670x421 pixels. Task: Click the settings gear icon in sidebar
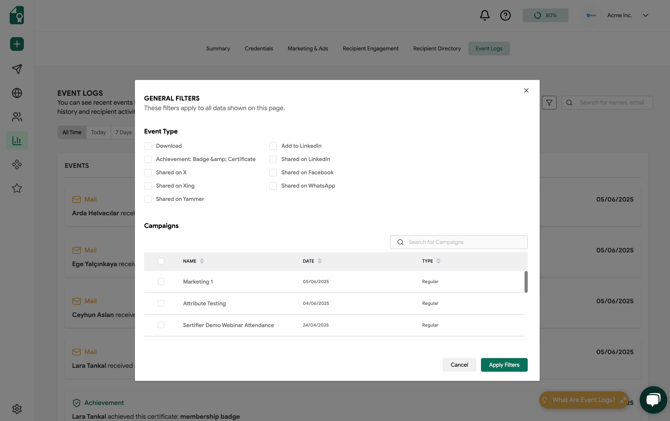pyautogui.click(x=17, y=409)
